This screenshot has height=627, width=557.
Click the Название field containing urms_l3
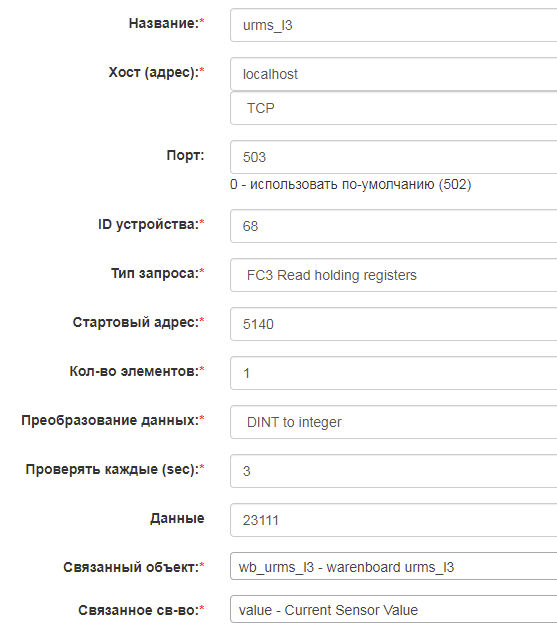coord(393,25)
